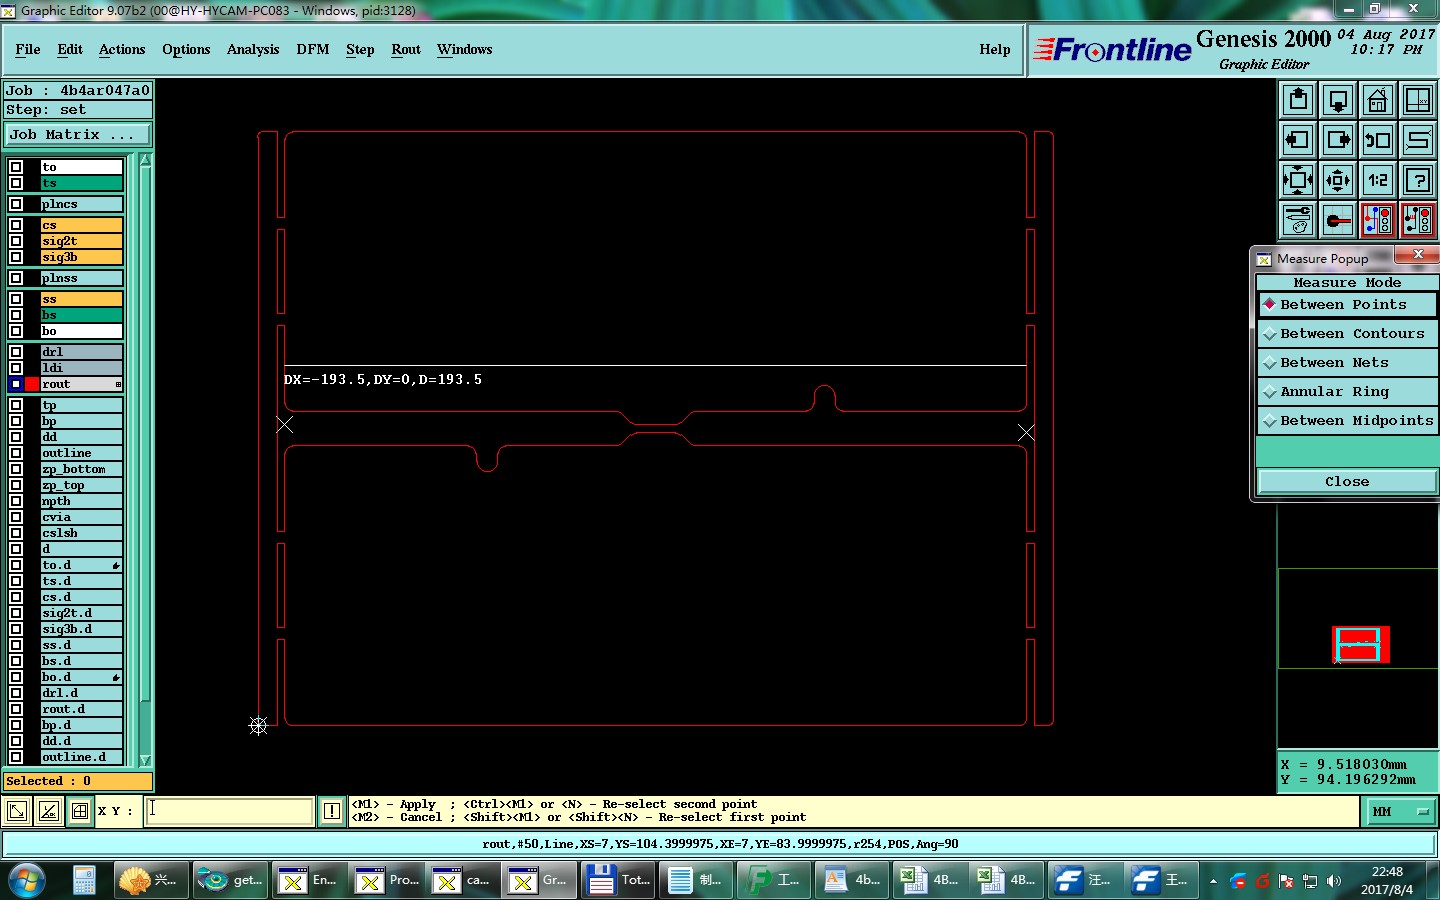Click the volume speaker tray icon
The width and height of the screenshot is (1440, 900).
pos(1334,881)
